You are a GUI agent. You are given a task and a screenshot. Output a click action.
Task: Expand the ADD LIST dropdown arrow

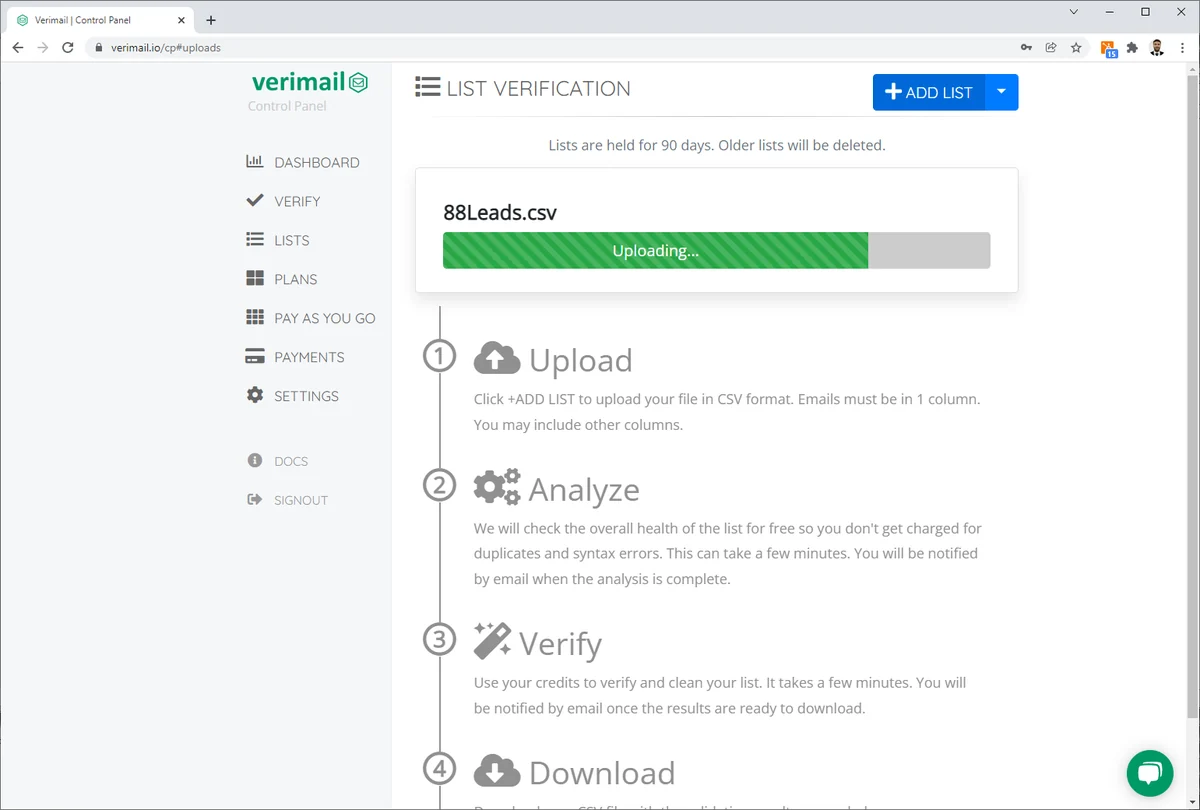pyautogui.click(x=1002, y=92)
